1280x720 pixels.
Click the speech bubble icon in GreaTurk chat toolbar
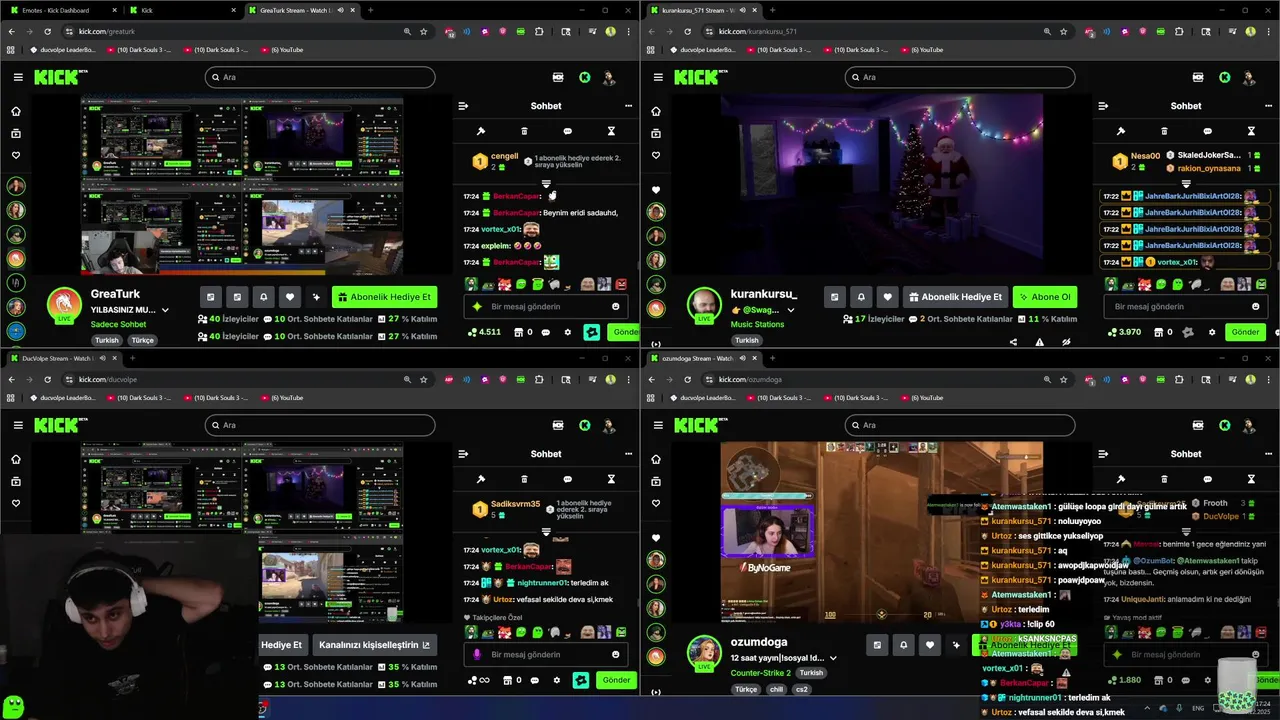(567, 131)
